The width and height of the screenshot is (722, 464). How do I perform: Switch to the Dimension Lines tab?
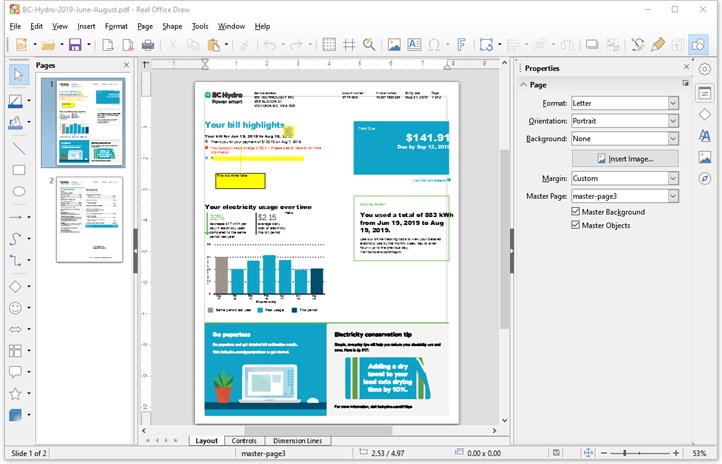coord(297,441)
